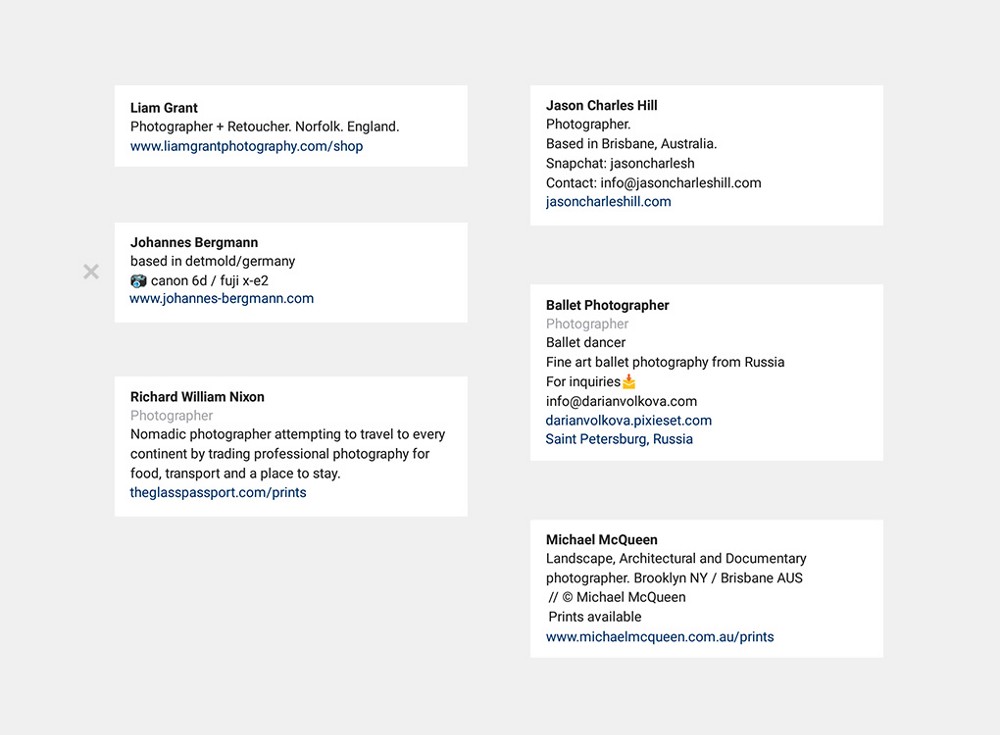Click the gray X beside Johannes Bergmann card
Screen dimensions: 1000x735
pos(91,272)
